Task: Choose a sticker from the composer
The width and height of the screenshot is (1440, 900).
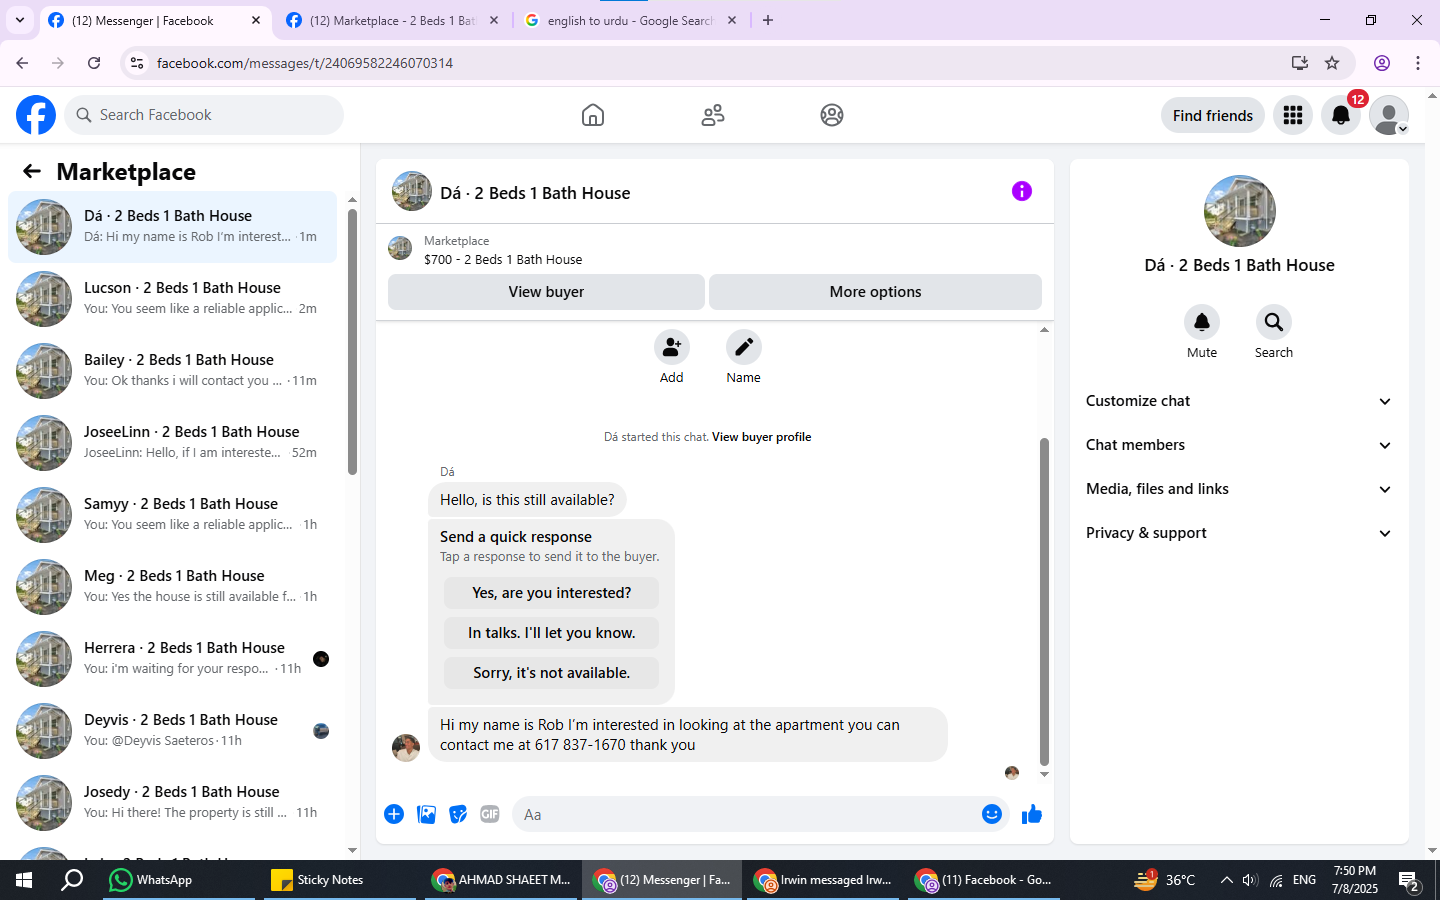Action: pos(458,814)
